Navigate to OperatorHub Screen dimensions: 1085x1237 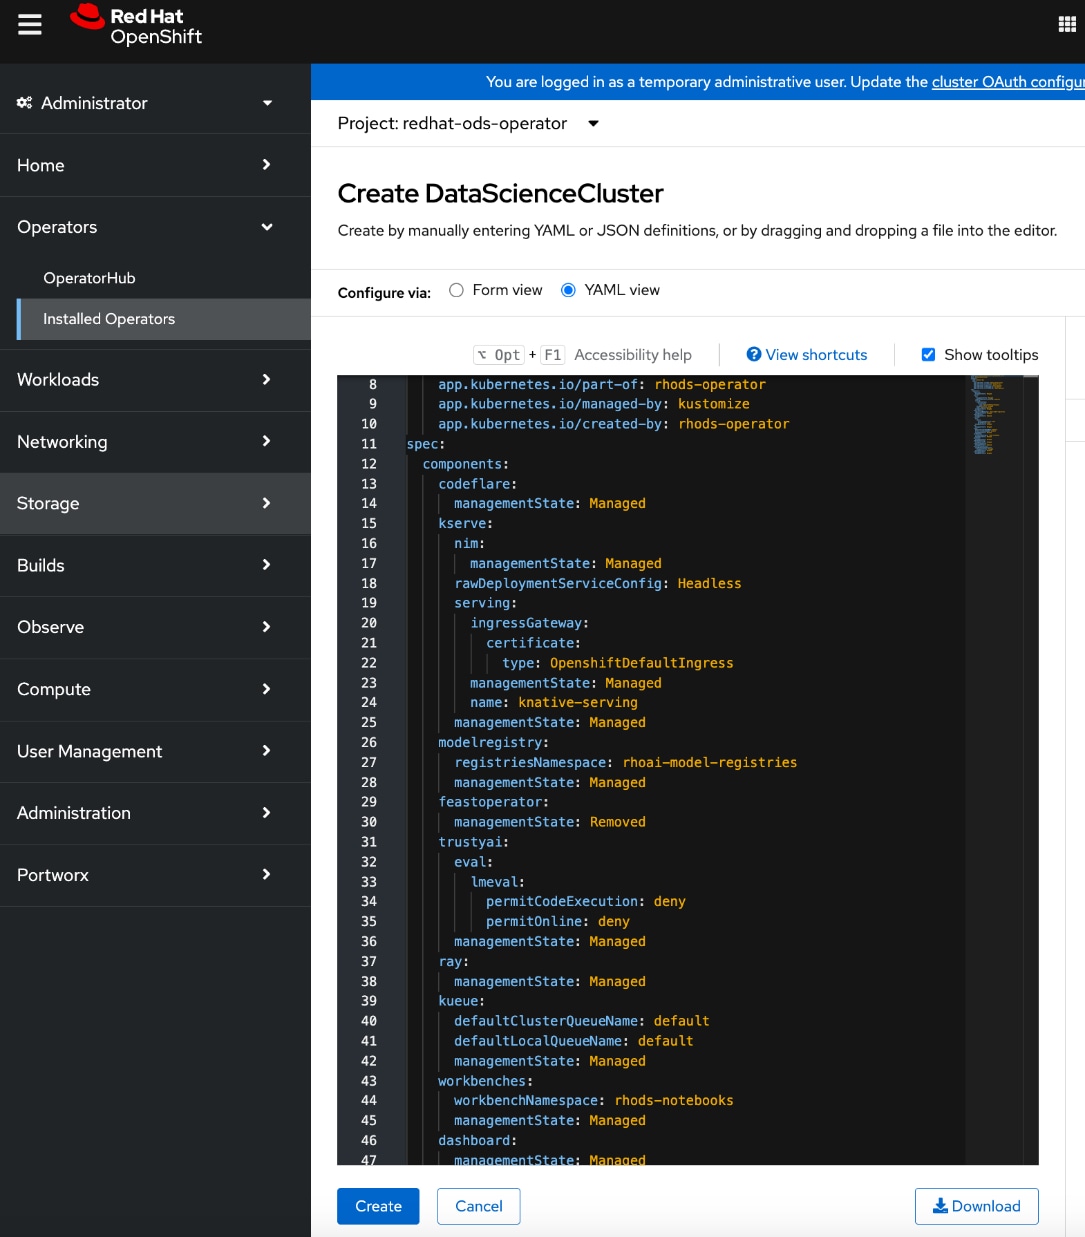pos(89,278)
